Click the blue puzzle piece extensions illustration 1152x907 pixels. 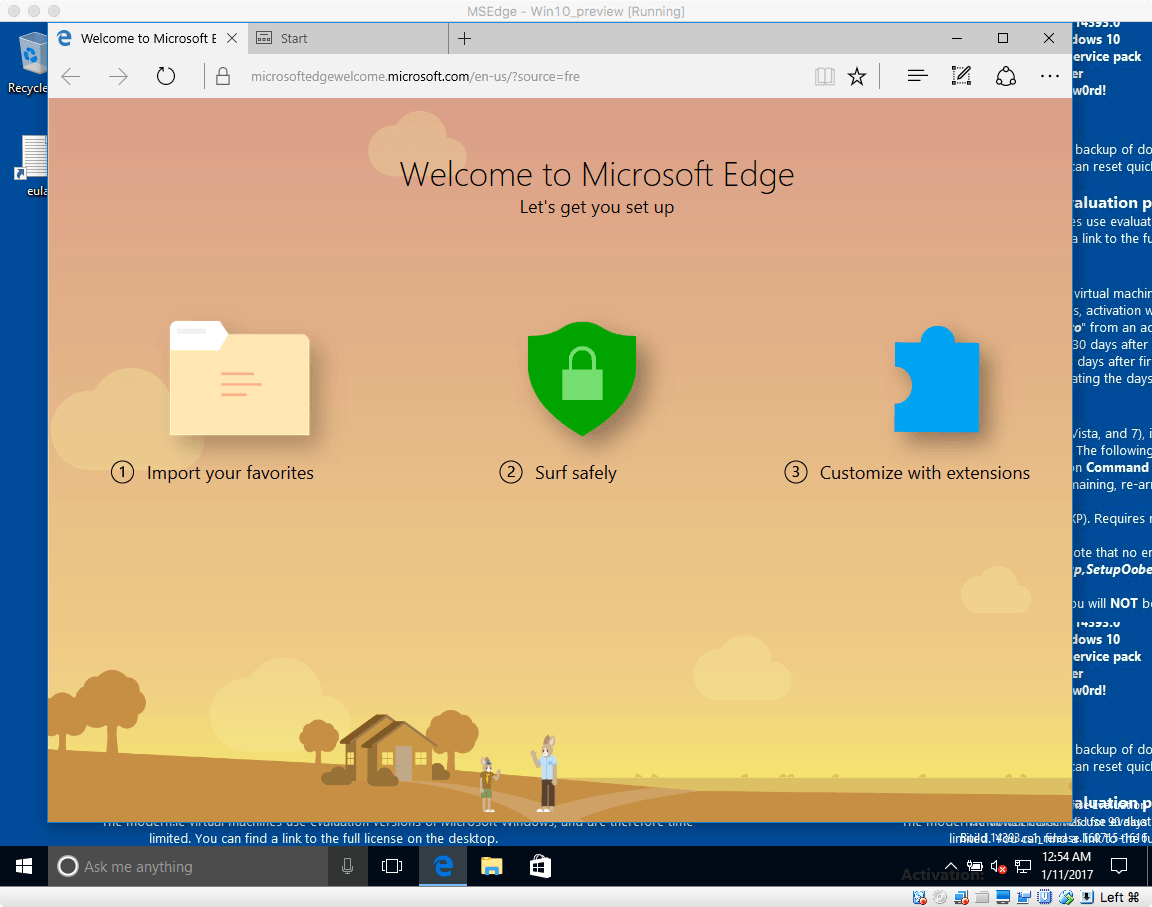point(937,379)
